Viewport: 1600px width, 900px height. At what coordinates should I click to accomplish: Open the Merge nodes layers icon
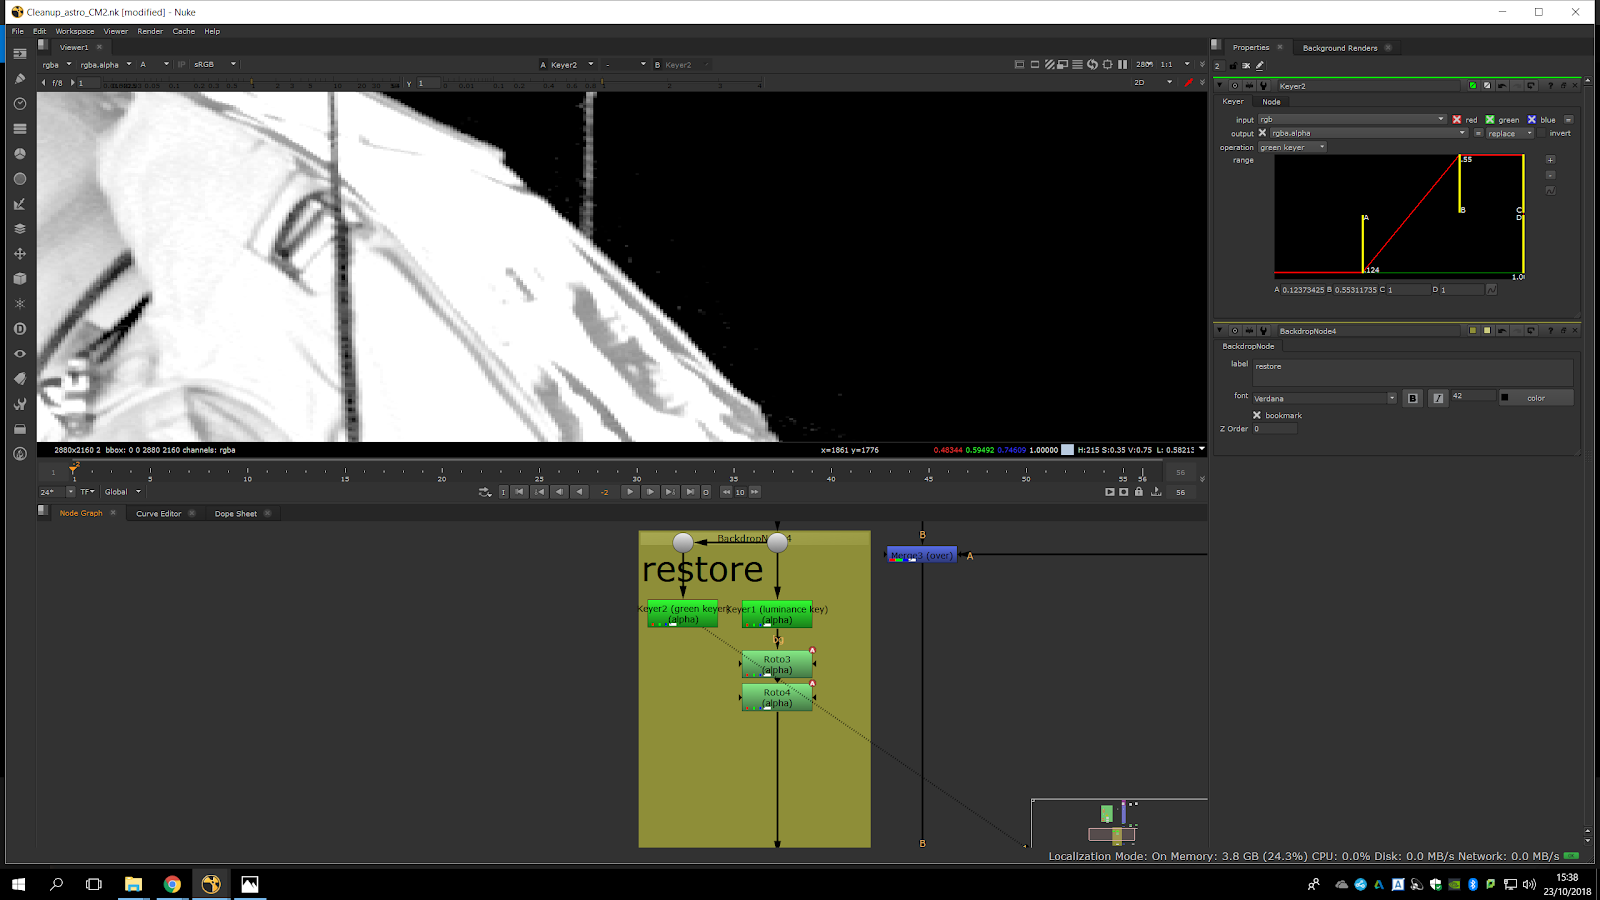[19, 229]
